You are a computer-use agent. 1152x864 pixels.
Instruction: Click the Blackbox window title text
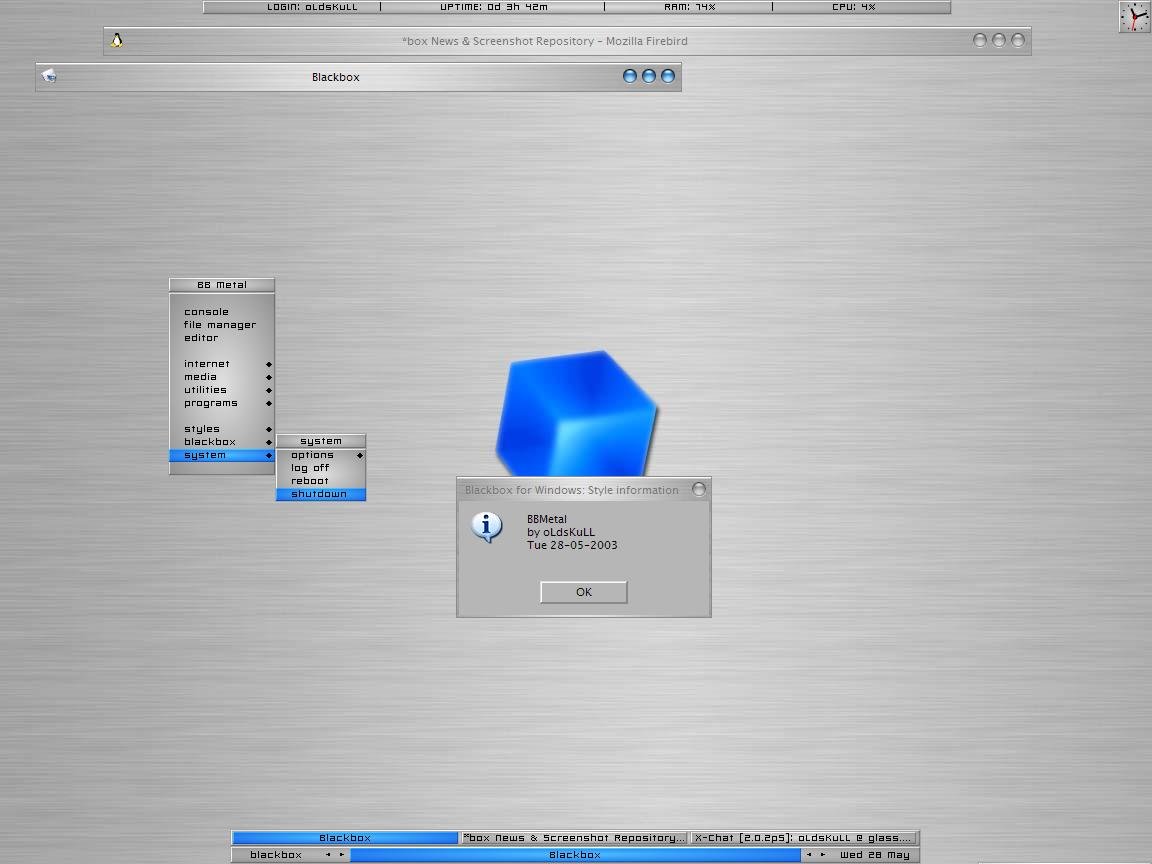point(336,77)
